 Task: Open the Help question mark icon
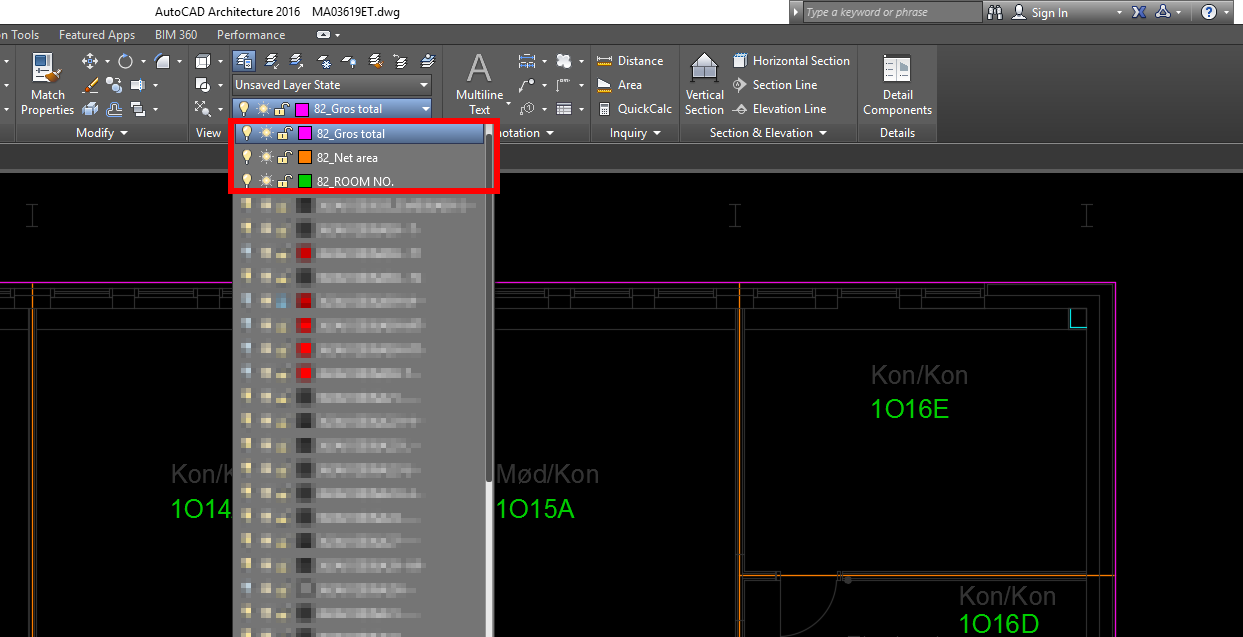(x=1208, y=12)
